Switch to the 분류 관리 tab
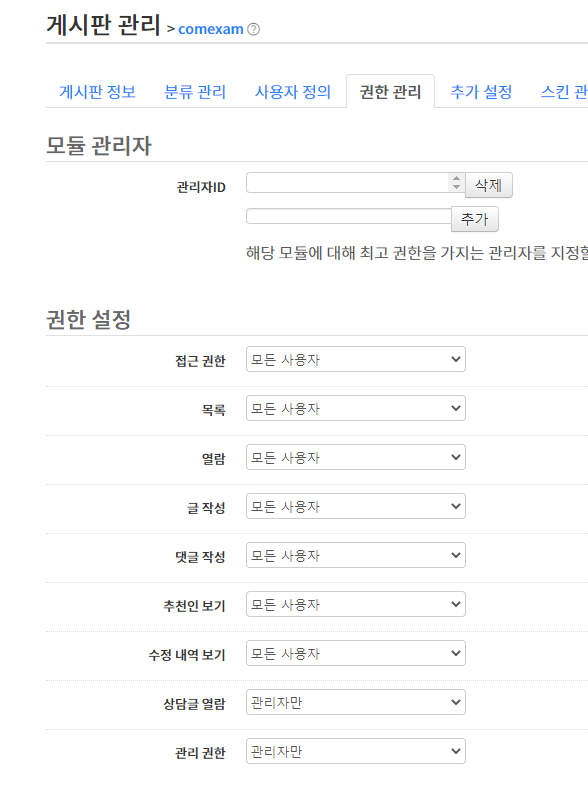588x787 pixels. coord(195,92)
